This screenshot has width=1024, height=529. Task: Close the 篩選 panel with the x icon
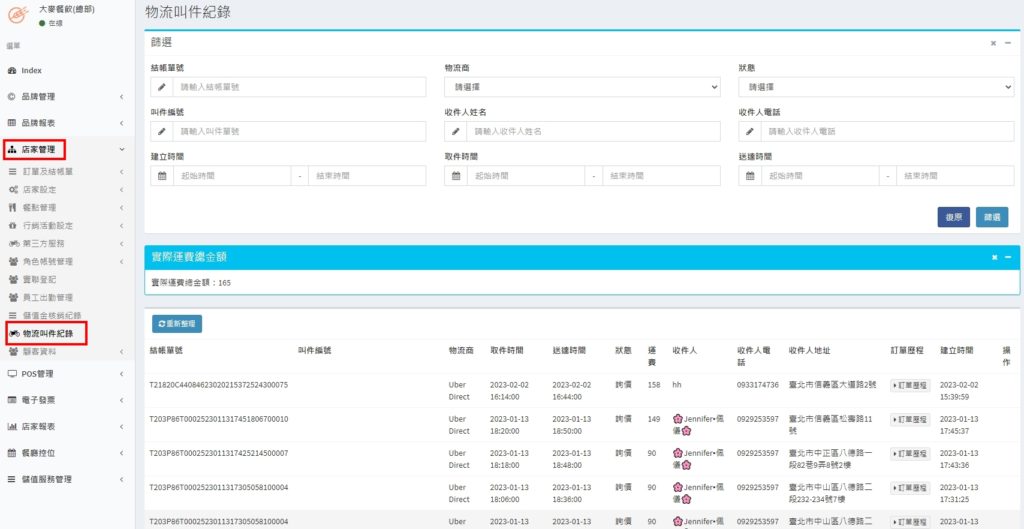pos(993,43)
